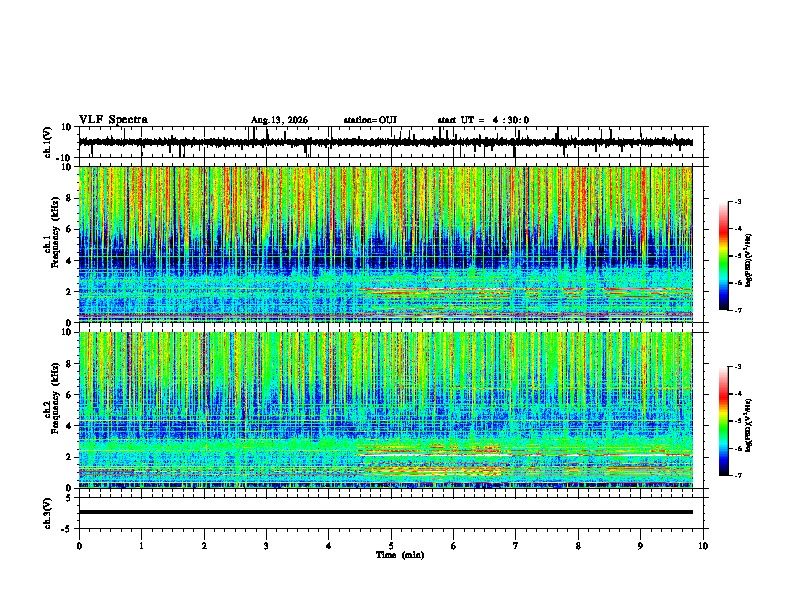Click the "-5" tick on the ch.3(V) axis
792x612 pixels.
coord(67,529)
